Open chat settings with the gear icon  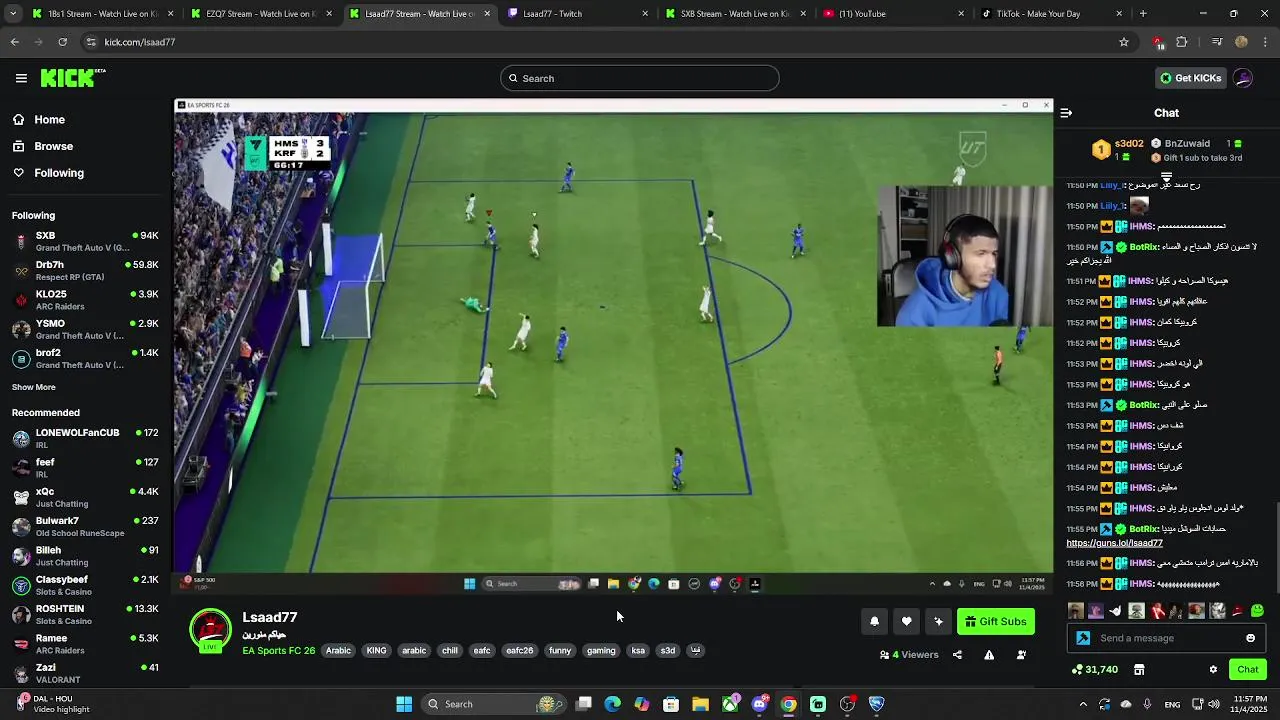1213,669
